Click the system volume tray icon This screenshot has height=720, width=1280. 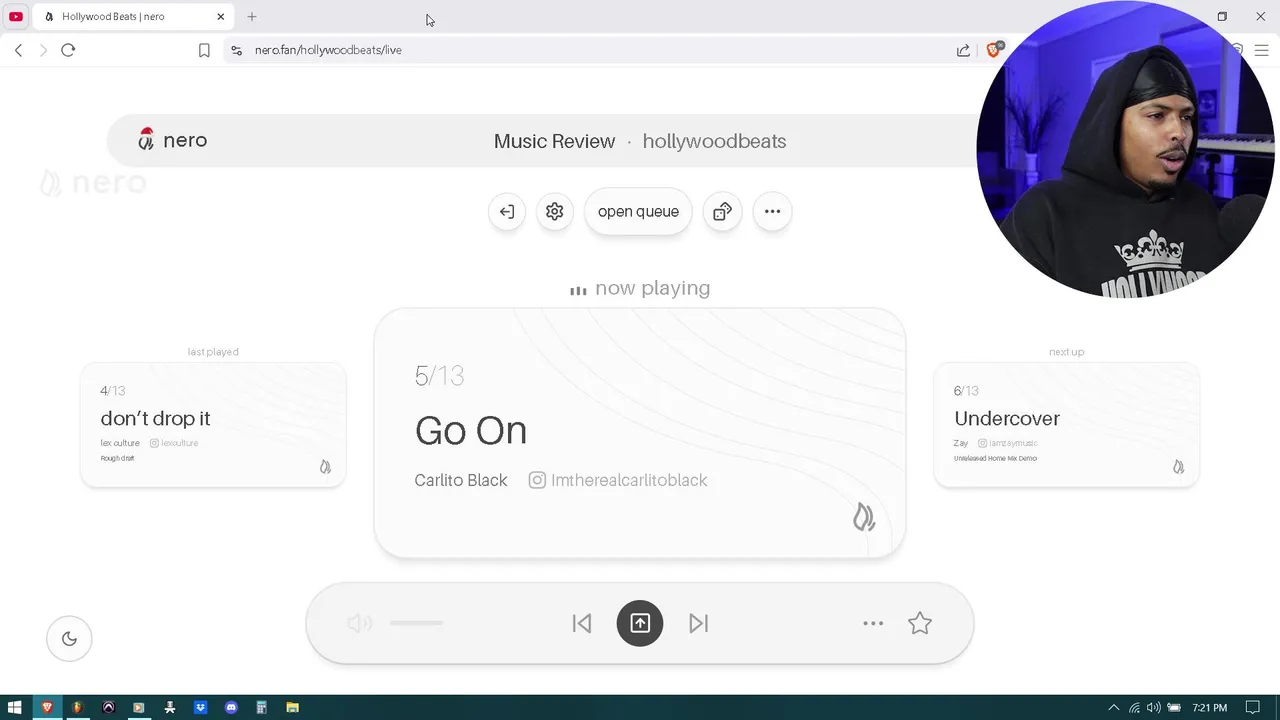[x=1154, y=708]
